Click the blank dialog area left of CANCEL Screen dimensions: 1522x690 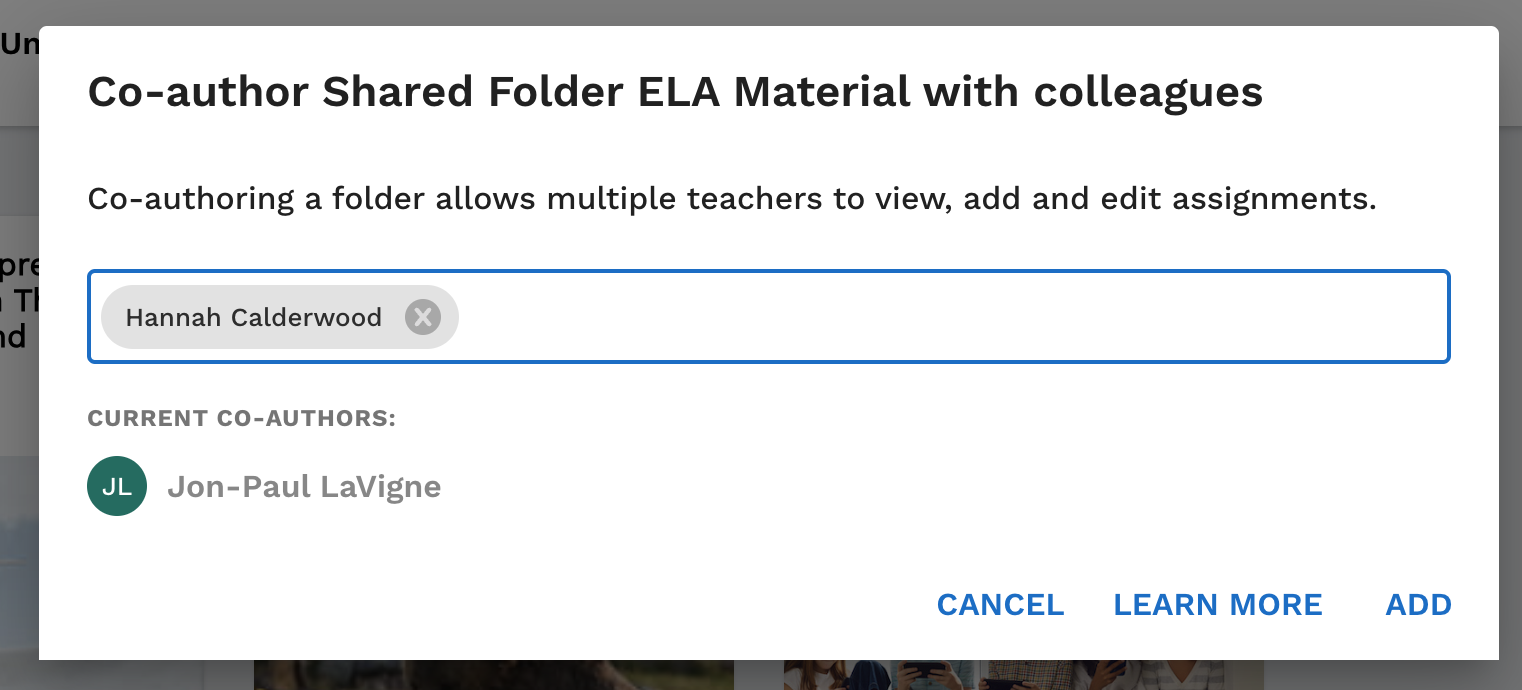[480, 605]
